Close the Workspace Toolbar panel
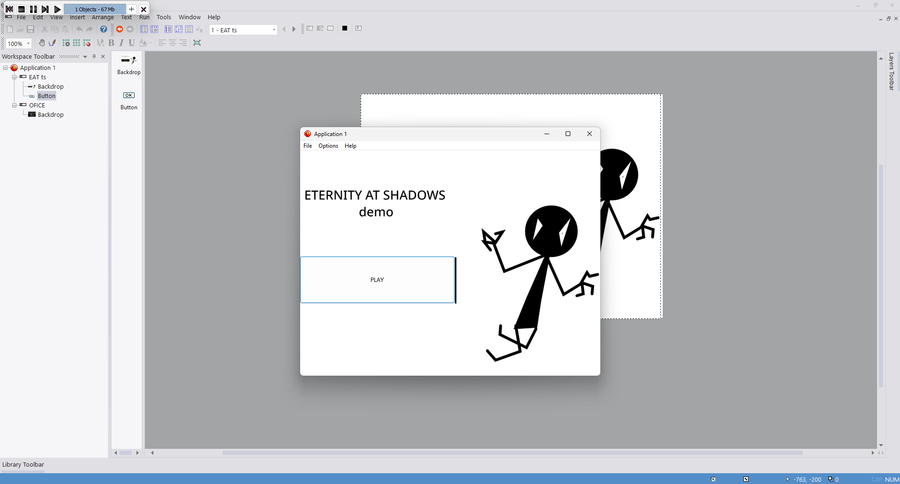This screenshot has width=900, height=484. 103,57
